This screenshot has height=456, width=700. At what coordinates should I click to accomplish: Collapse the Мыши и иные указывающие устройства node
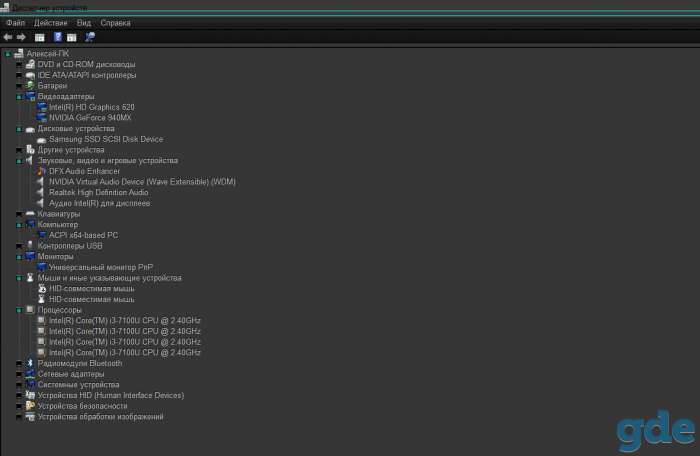tap(19, 278)
